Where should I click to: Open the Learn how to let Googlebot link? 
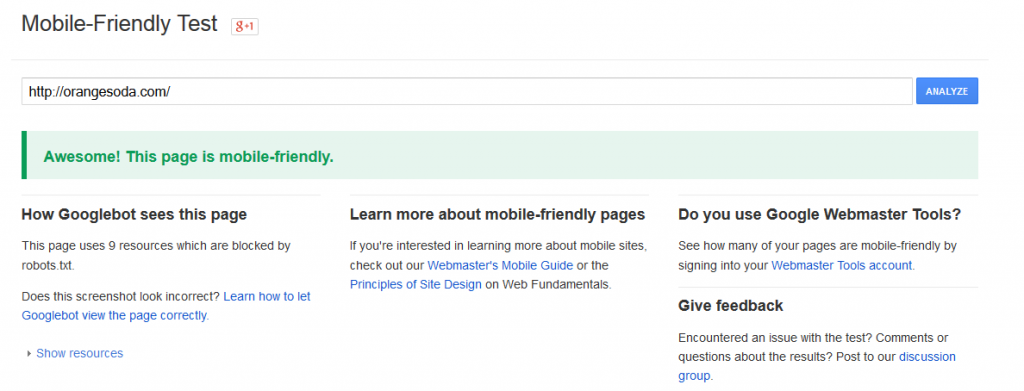(167, 306)
